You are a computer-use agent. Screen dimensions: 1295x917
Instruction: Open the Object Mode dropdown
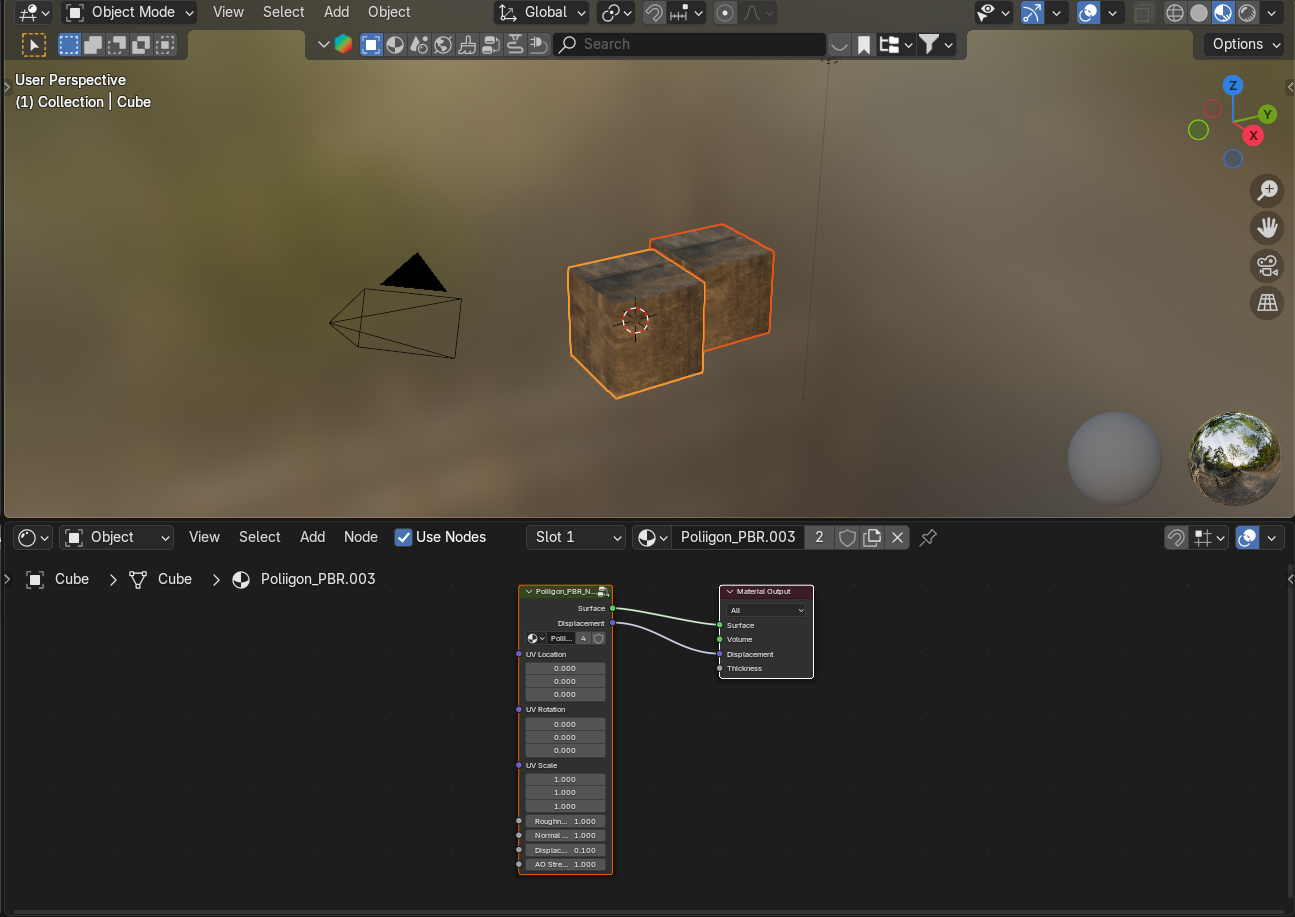[129, 13]
